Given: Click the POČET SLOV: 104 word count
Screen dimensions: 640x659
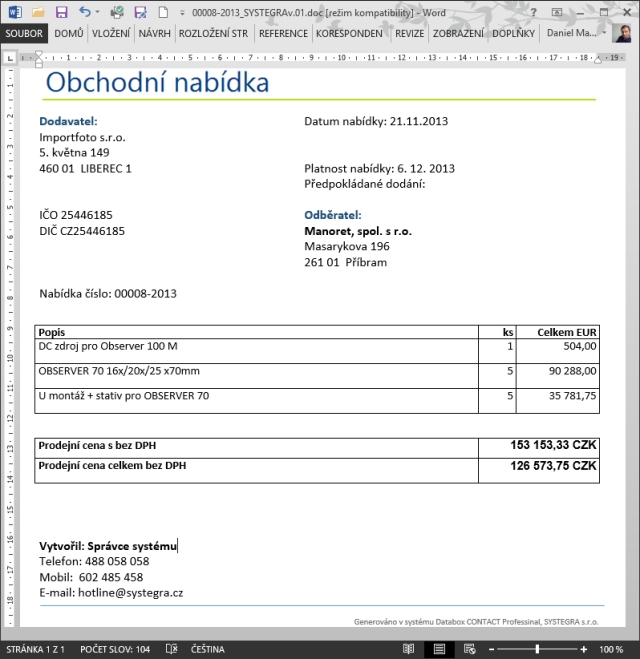Looking at the screenshot, I should (x=115, y=649).
